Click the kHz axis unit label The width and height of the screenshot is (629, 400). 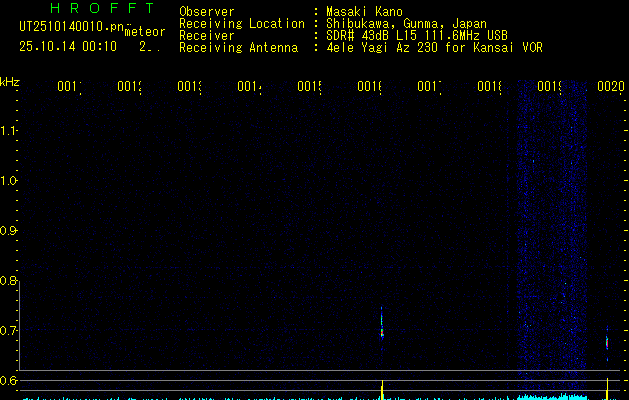tap(10, 82)
